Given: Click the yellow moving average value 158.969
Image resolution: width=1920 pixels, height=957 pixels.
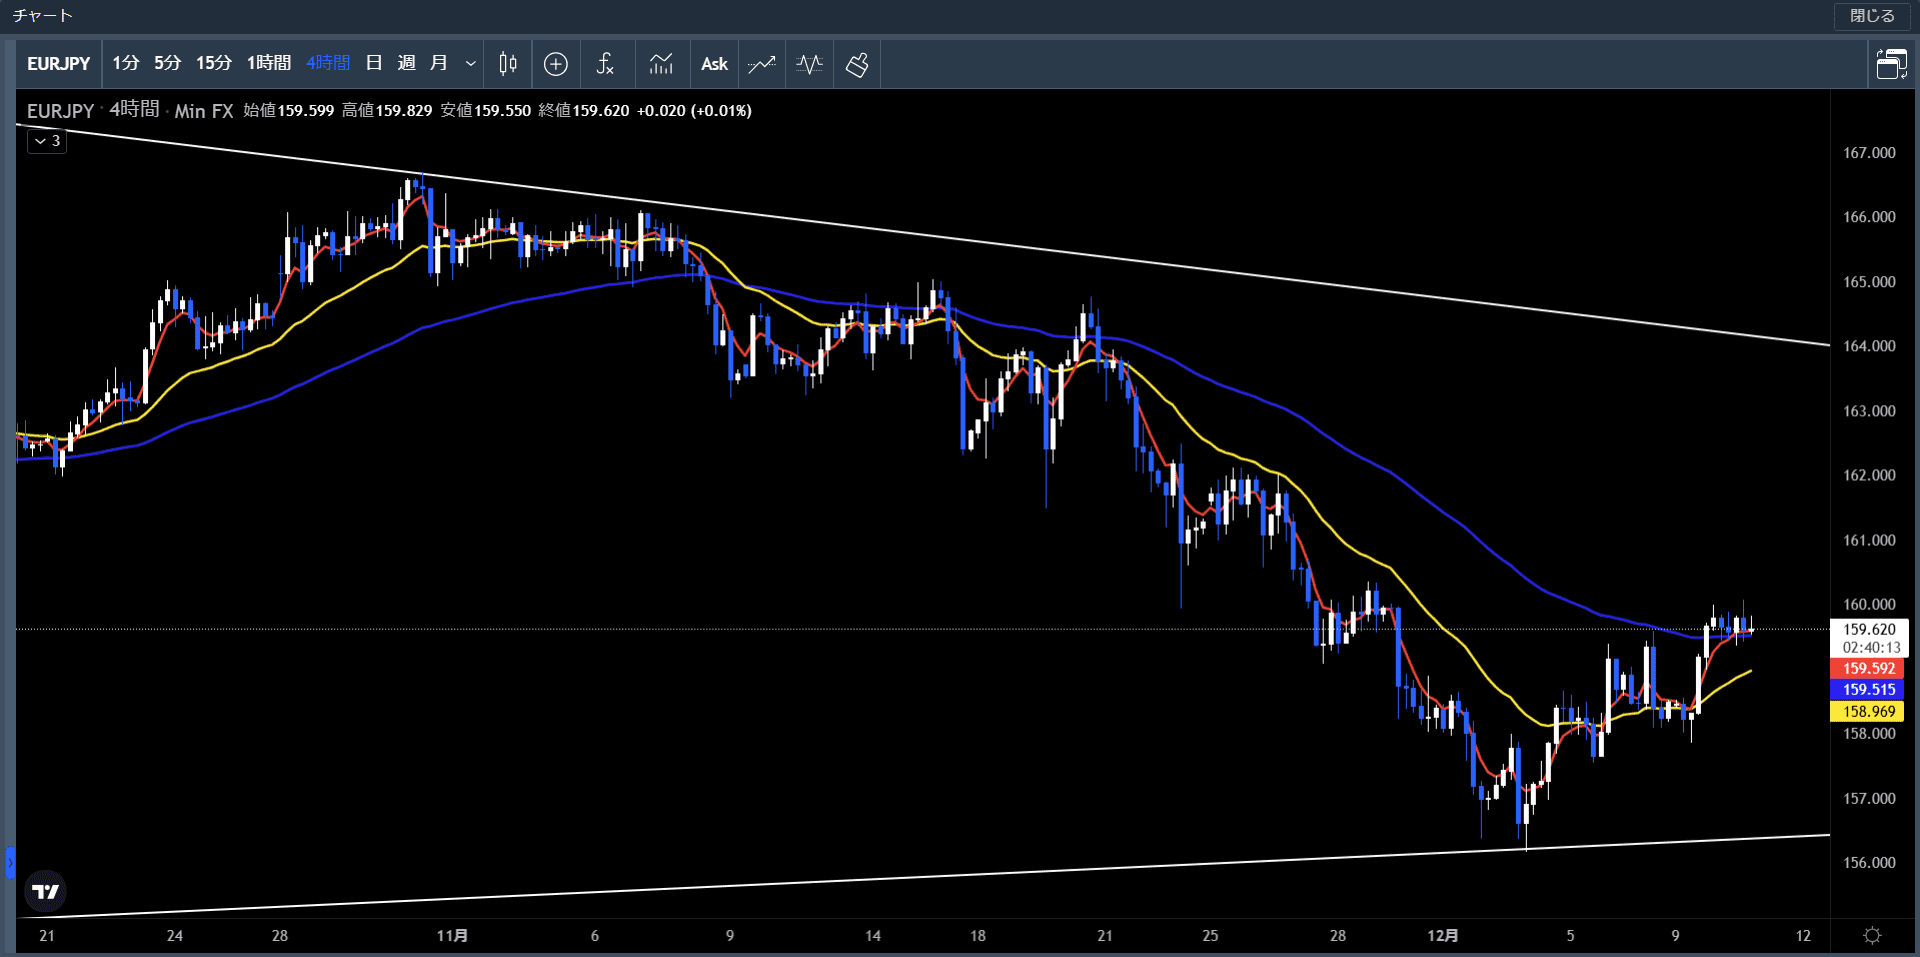Looking at the screenshot, I should [x=1867, y=711].
